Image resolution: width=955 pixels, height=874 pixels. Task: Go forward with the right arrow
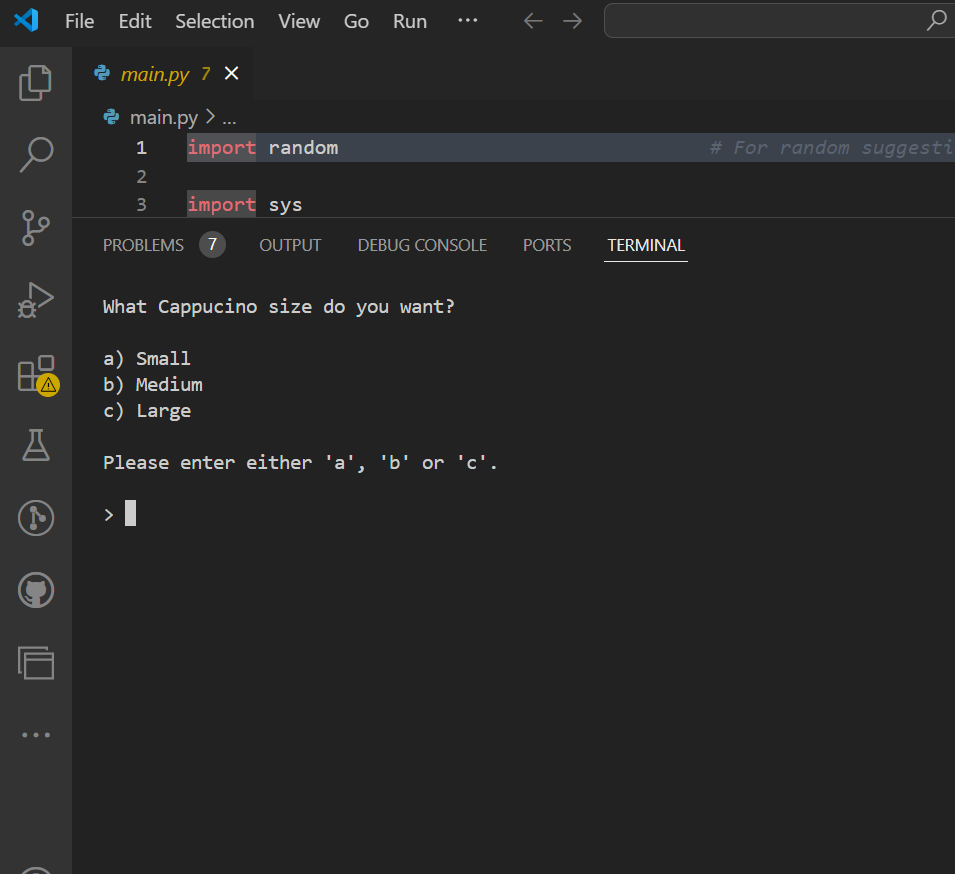(572, 21)
